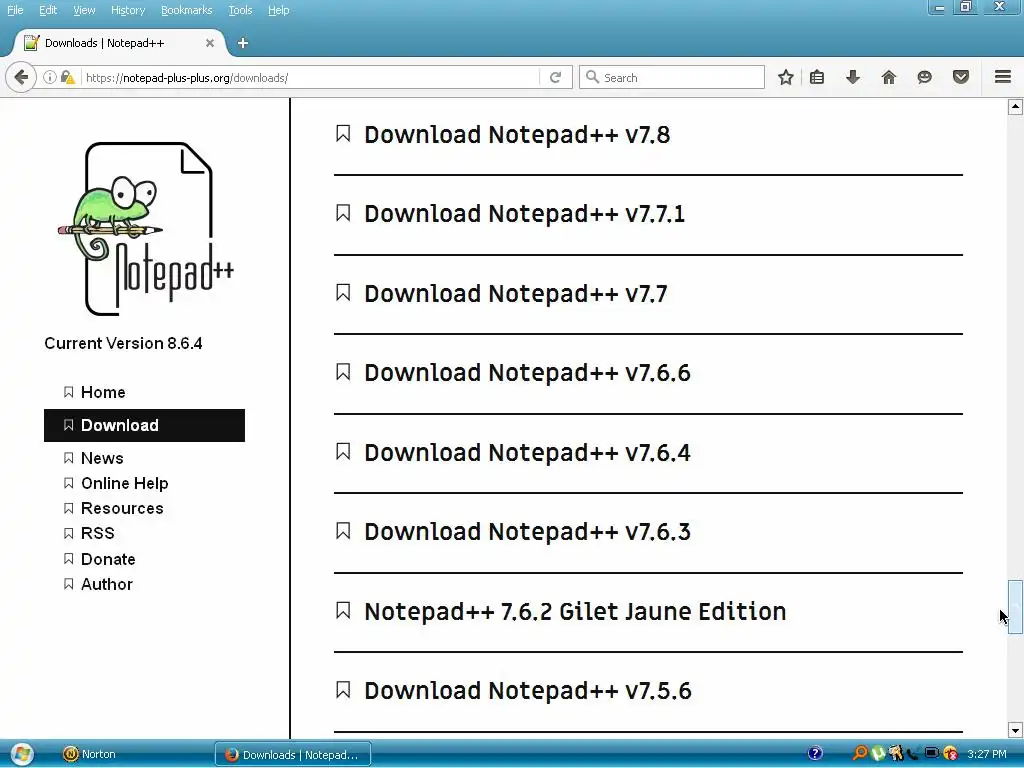Go to Home in the sidebar
Viewport: 1024px width, 768px height.
click(103, 392)
